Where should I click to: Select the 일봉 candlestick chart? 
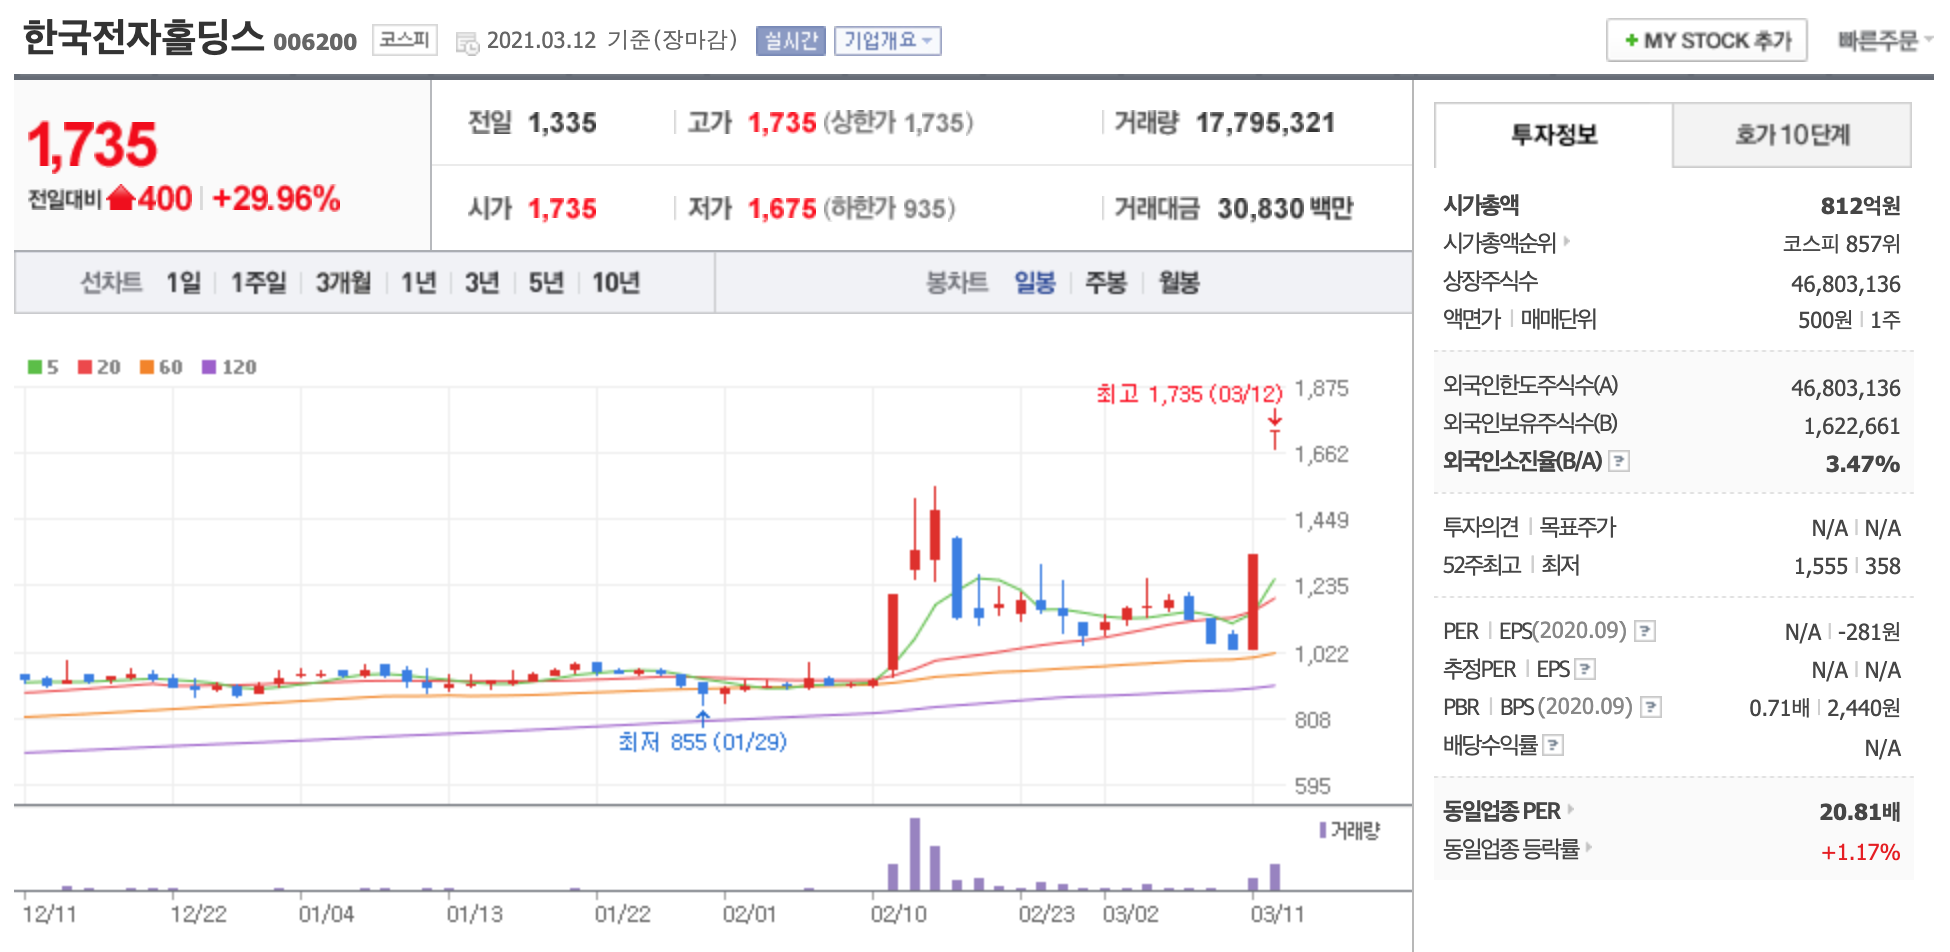point(1035,283)
